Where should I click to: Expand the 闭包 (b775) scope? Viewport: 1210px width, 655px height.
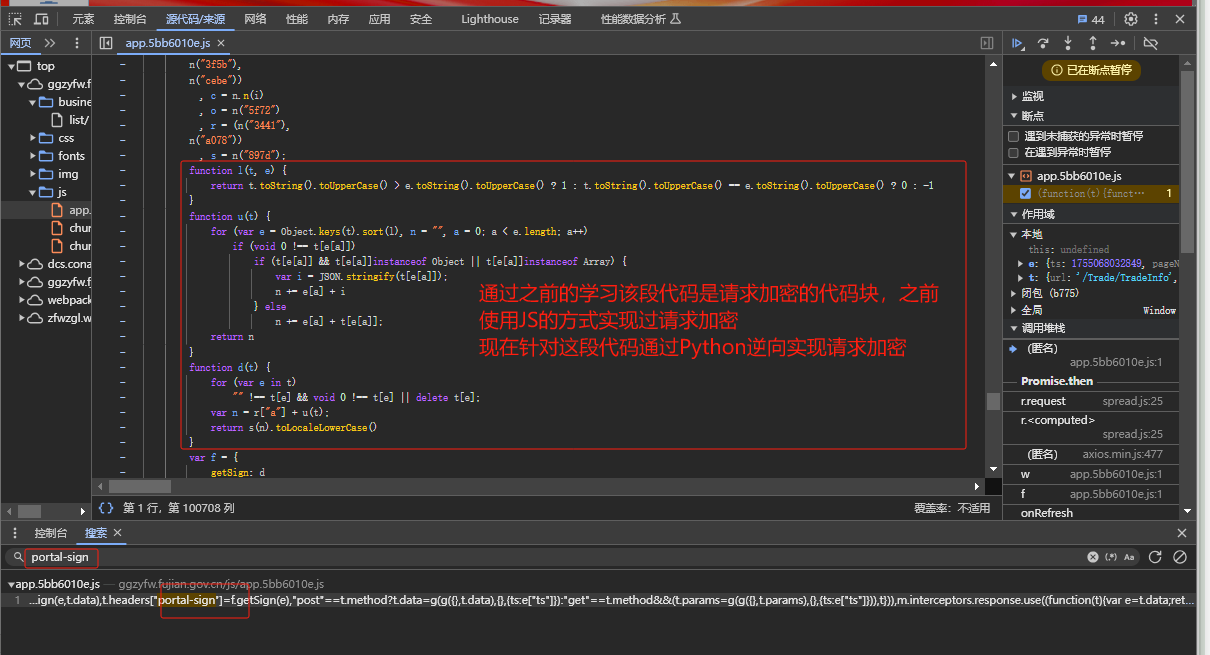pyautogui.click(x=1014, y=294)
